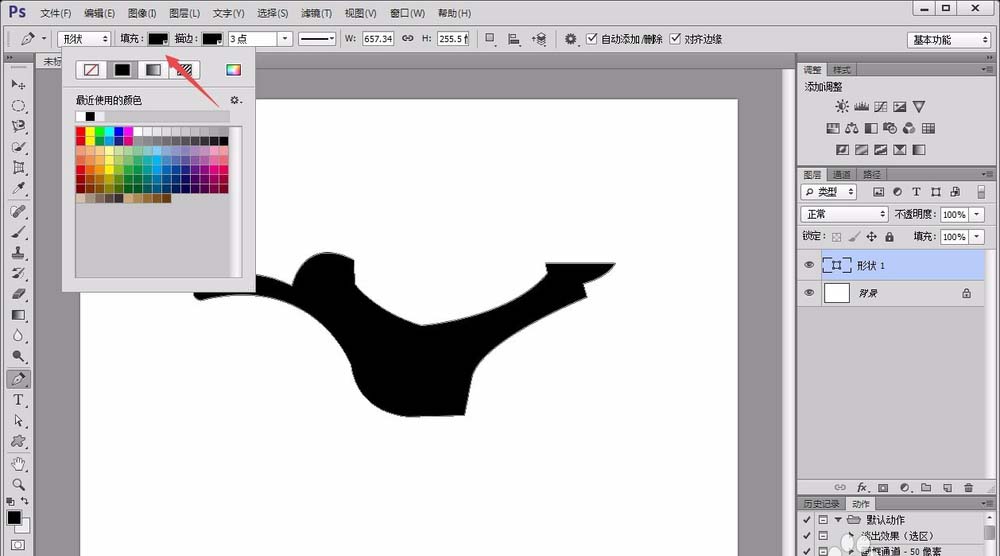Switch to the 通道 tab
This screenshot has width=1000, height=556.
840,175
